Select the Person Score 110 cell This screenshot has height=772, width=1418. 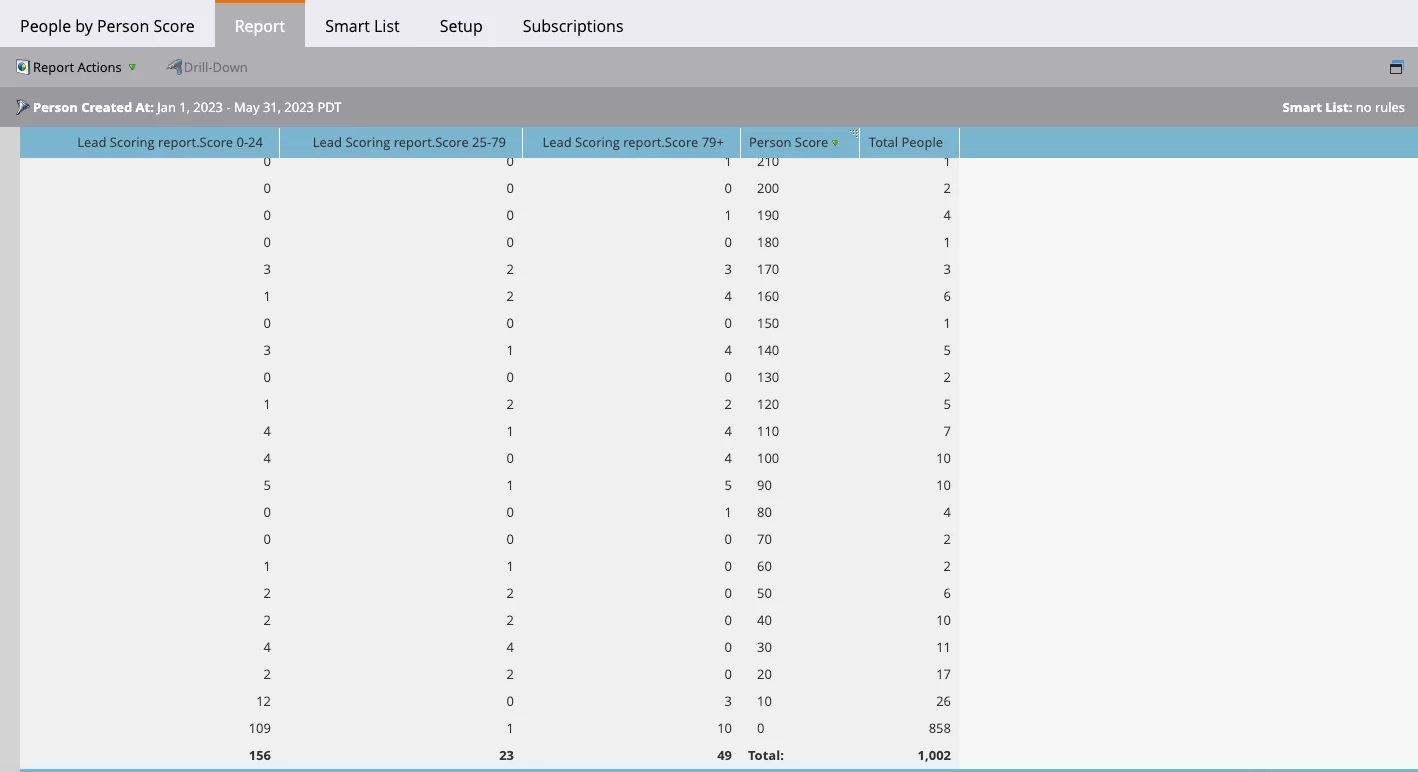pyautogui.click(x=800, y=431)
